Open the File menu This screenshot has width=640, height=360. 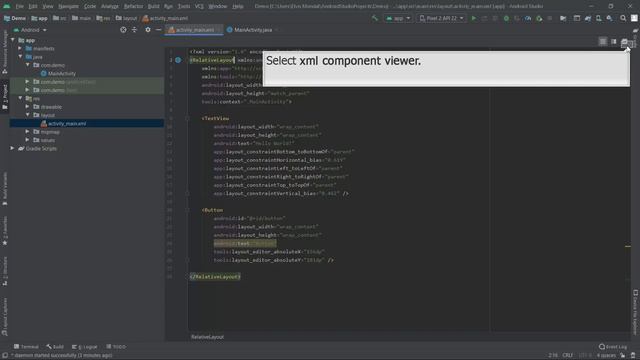(x=19, y=6)
